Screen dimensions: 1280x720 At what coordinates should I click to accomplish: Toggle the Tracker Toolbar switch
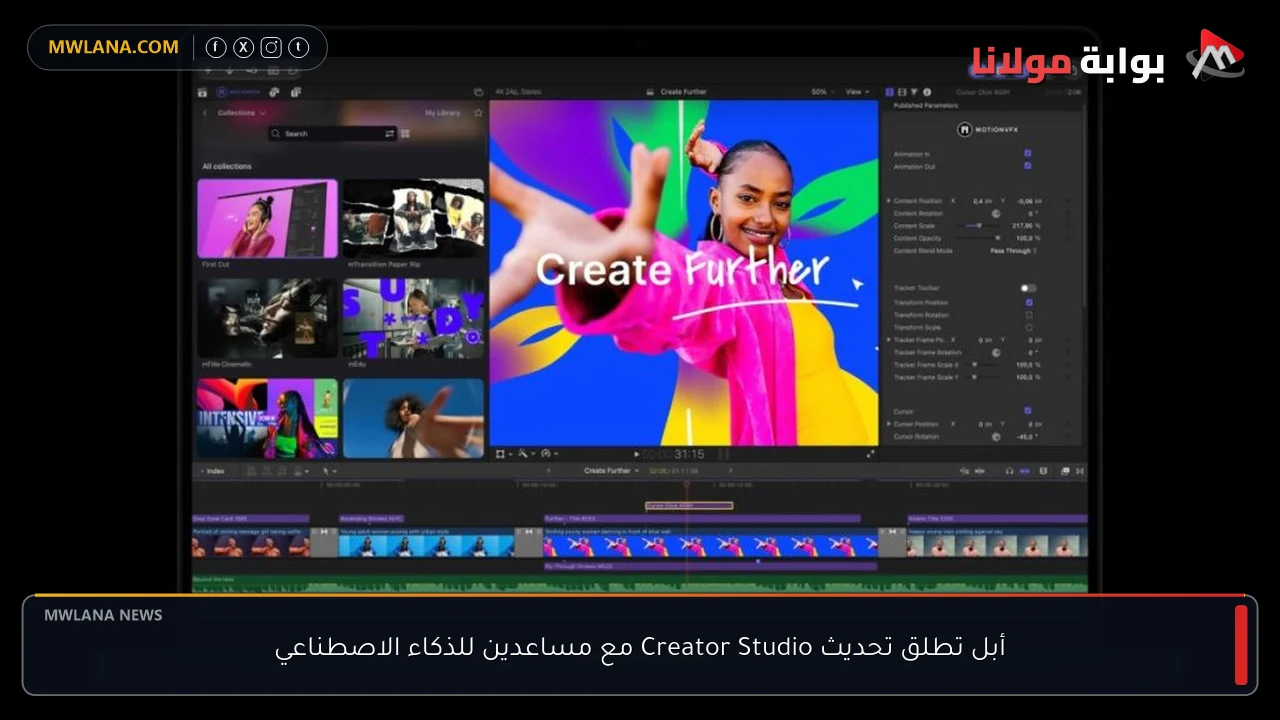[1028, 288]
